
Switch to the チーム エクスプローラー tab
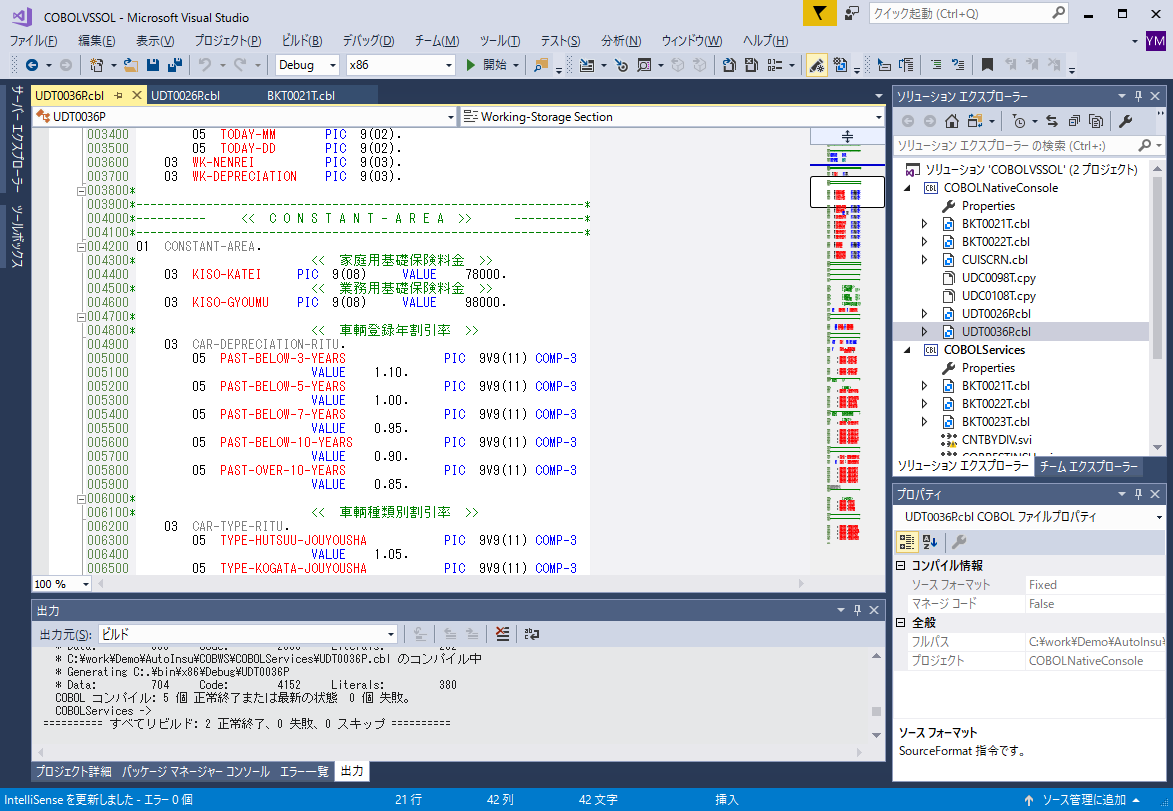[x=1088, y=466]
